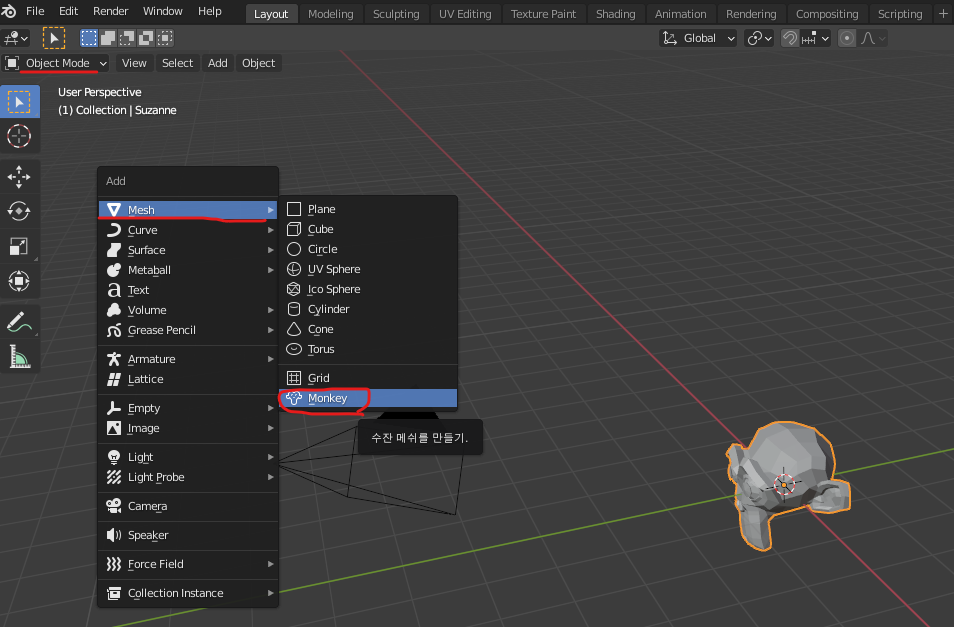
Task: Add a Monkey mesh
Action: tap(368, 398)
